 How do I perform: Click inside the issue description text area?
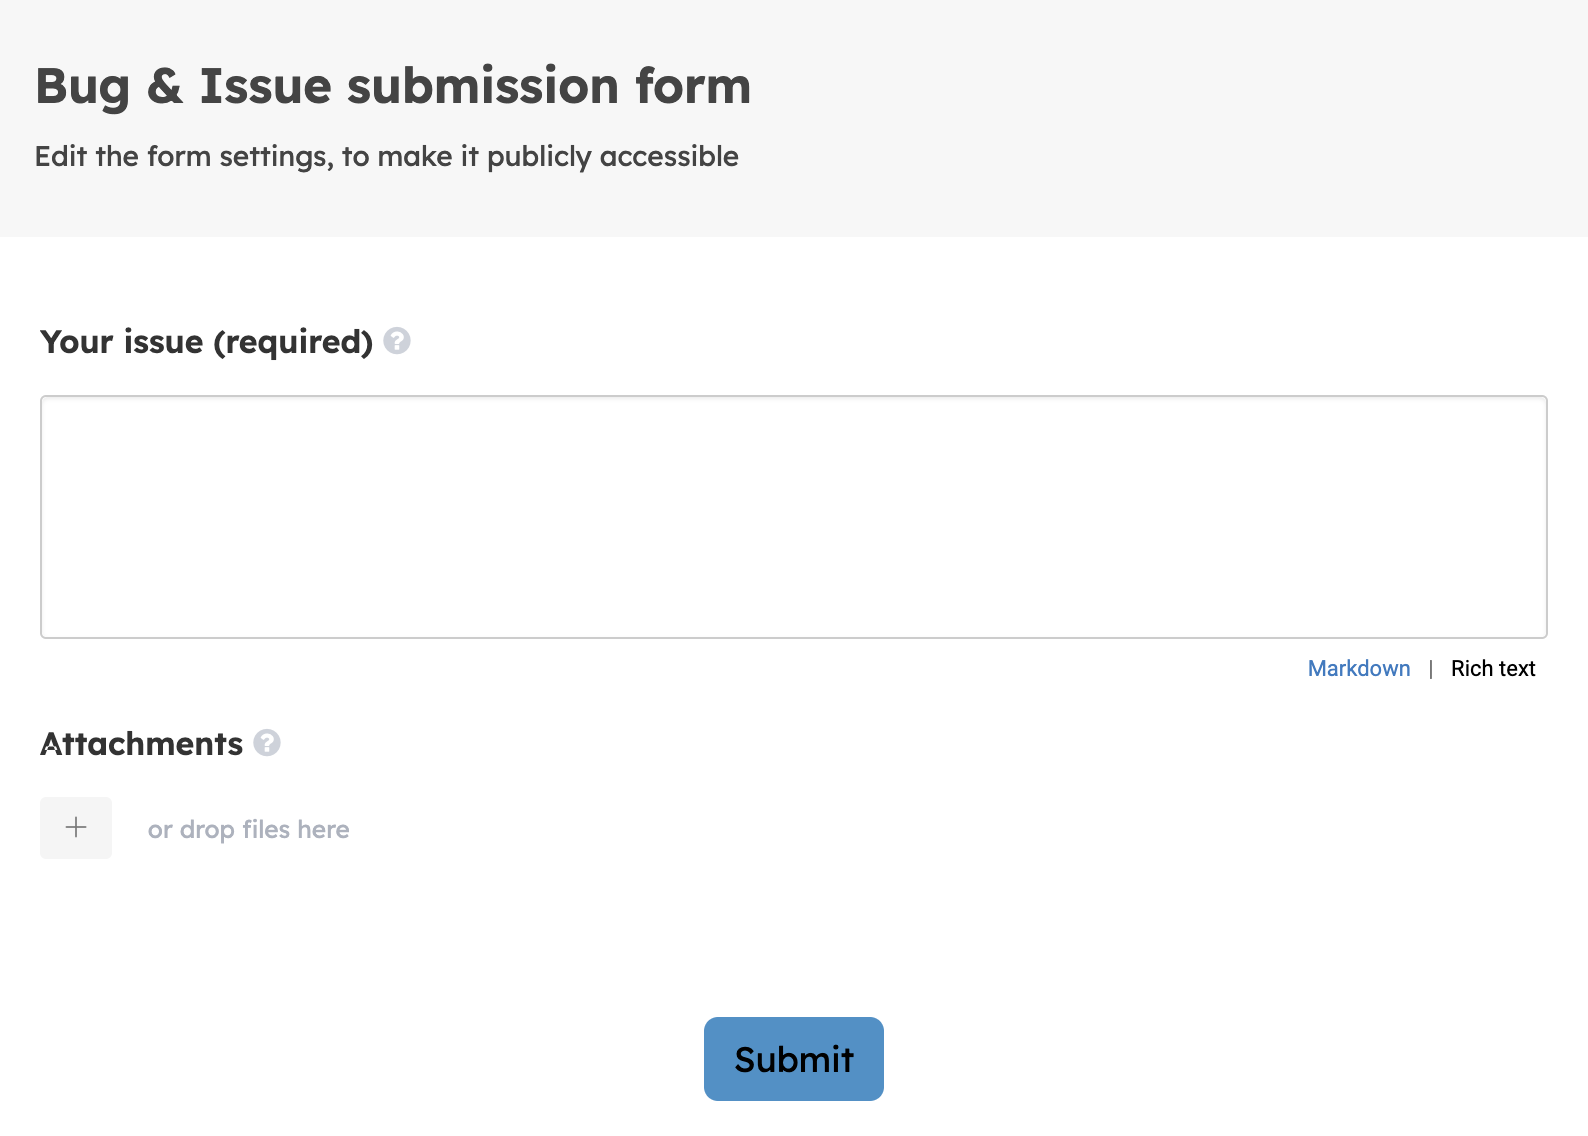(794, 517)
